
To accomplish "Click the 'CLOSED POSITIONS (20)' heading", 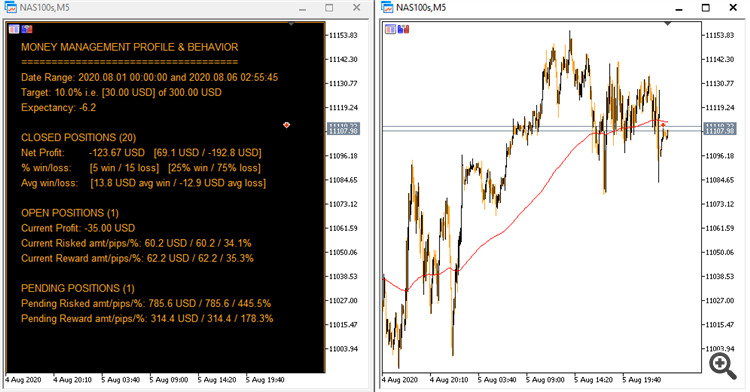I will 78,138.
